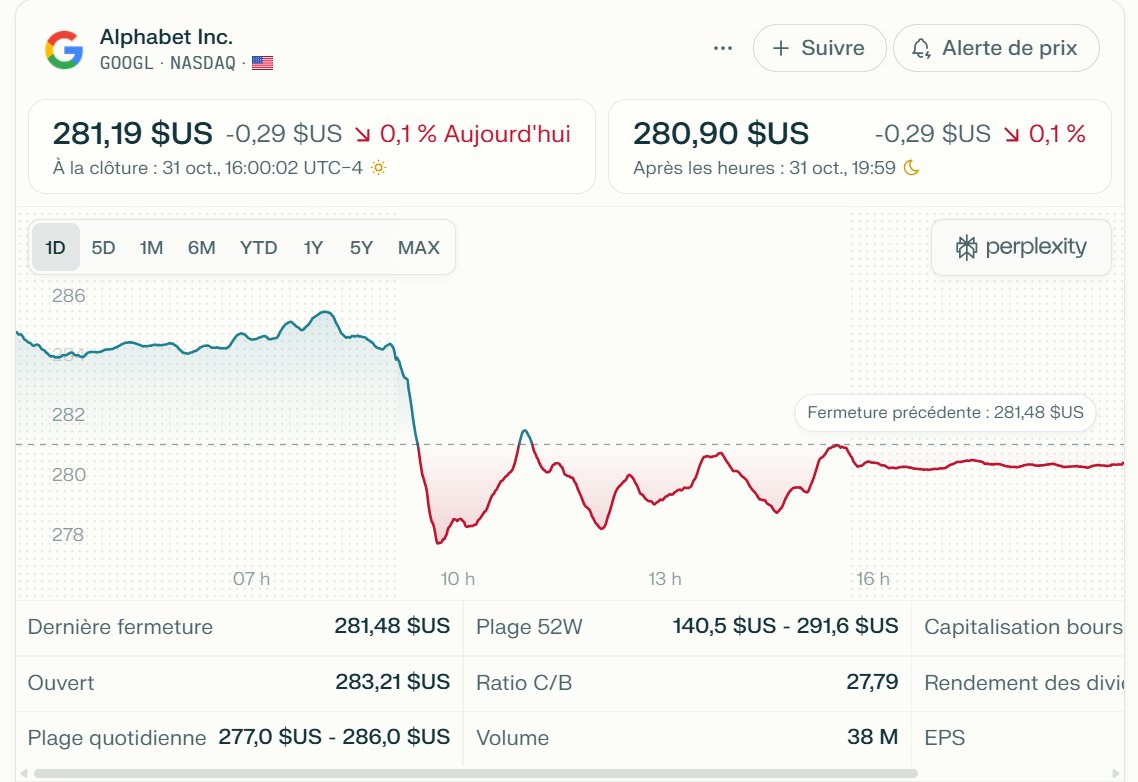
Task: Click the Google logo icon
Action: pyautogui.click(x=62, y=47)
